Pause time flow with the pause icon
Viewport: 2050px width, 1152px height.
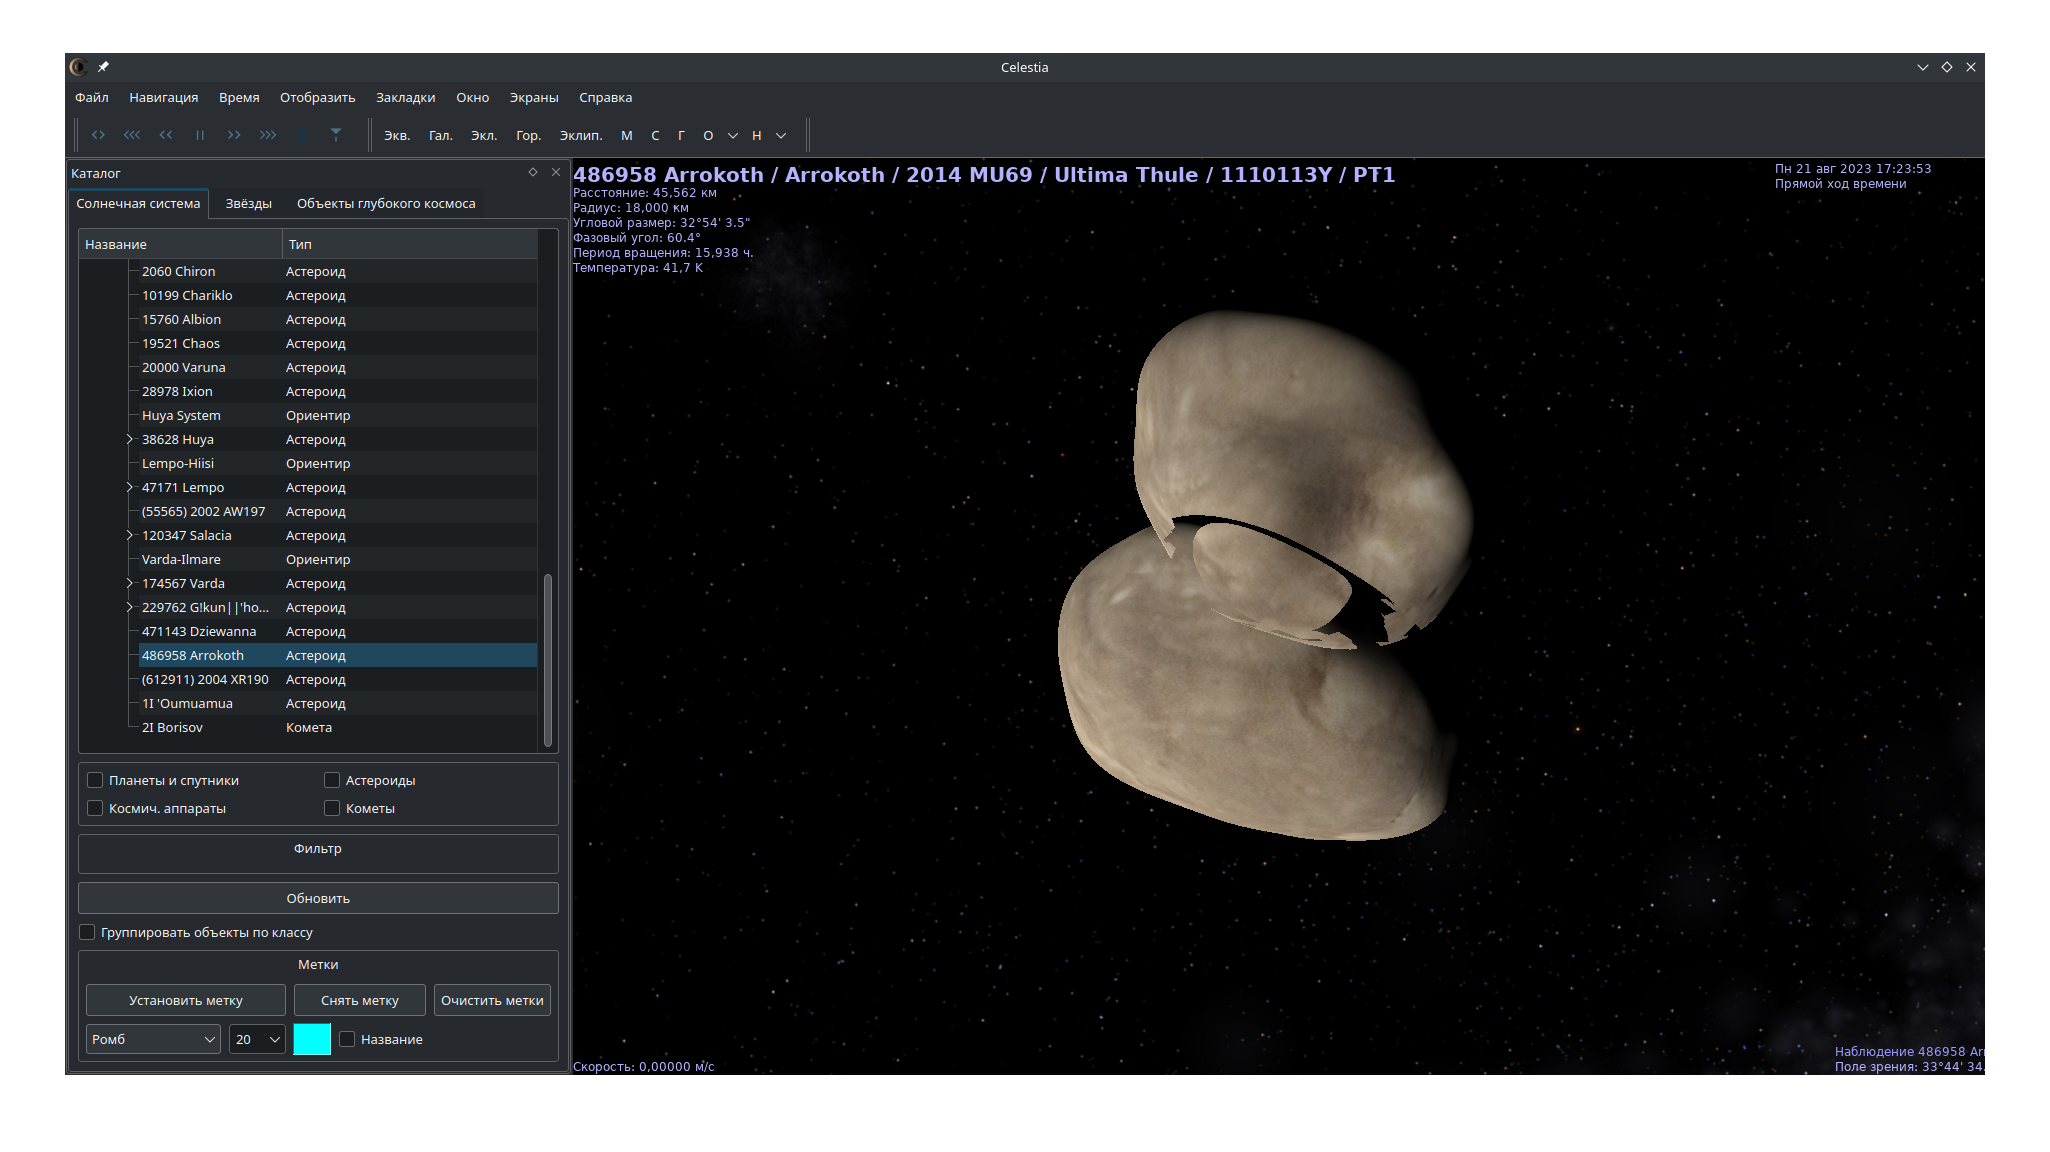(200, 135)
